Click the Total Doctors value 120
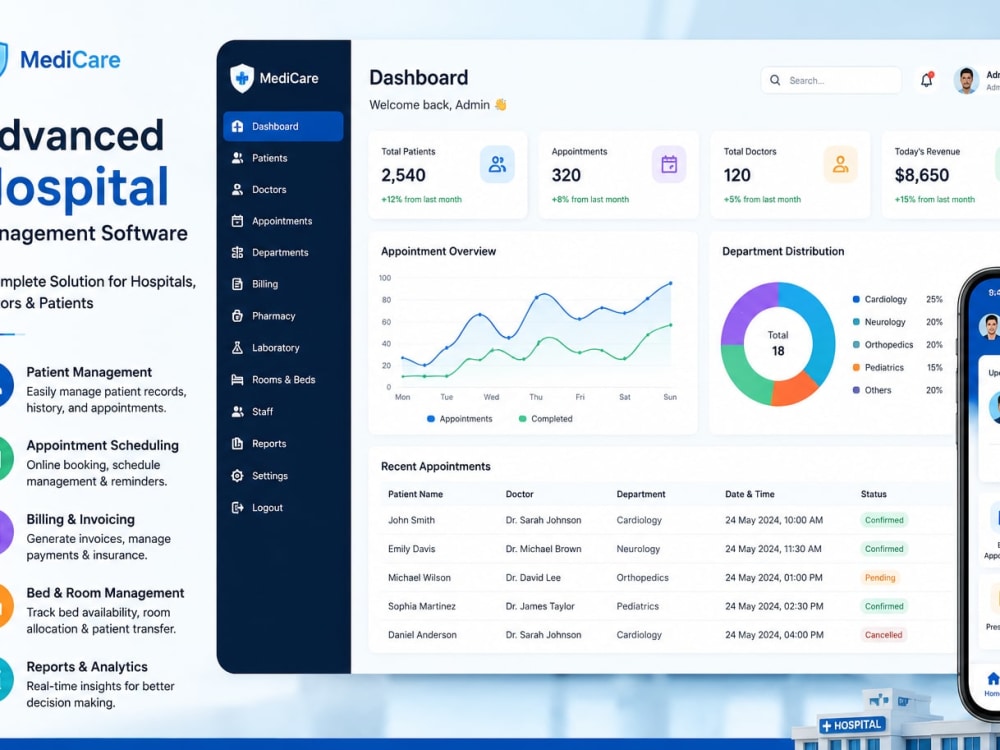1000x750 pixels. click(x=737, y=175)
